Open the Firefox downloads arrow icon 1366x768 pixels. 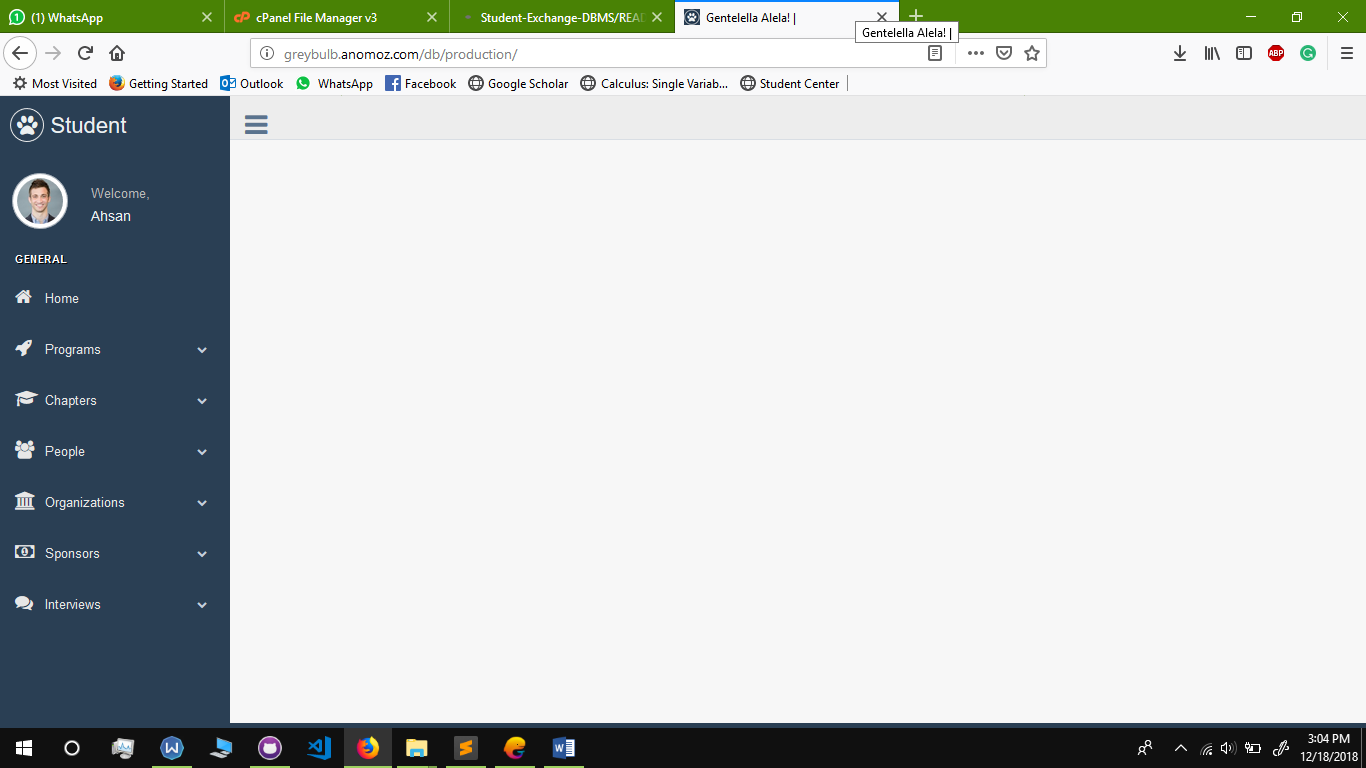click(1180, 53)
